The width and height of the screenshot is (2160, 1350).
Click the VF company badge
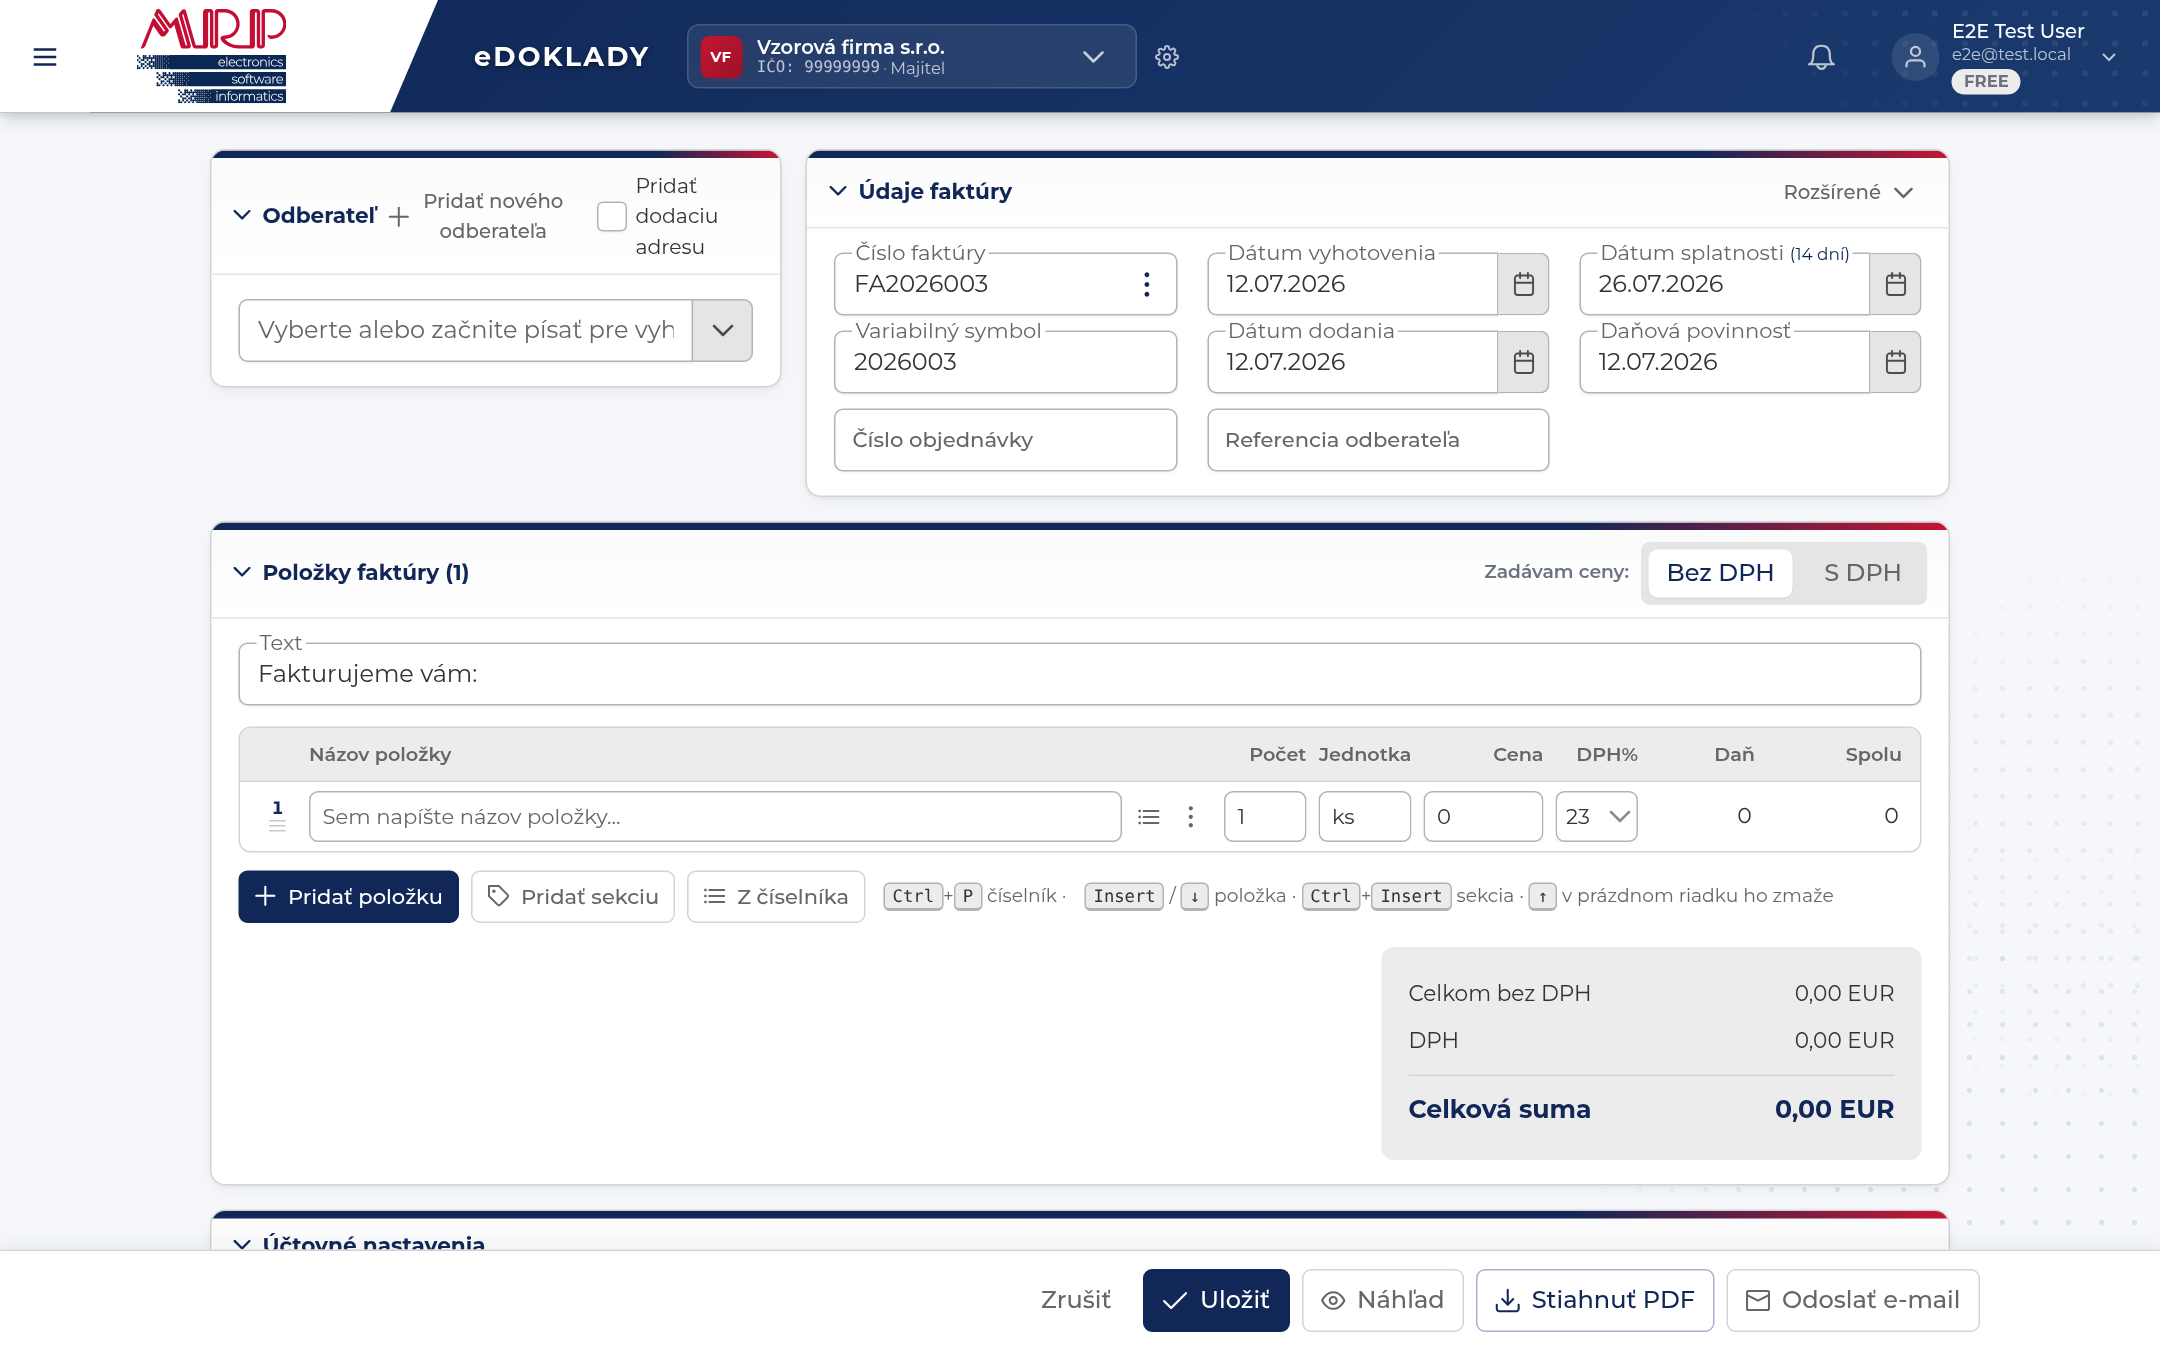[720, 57]
